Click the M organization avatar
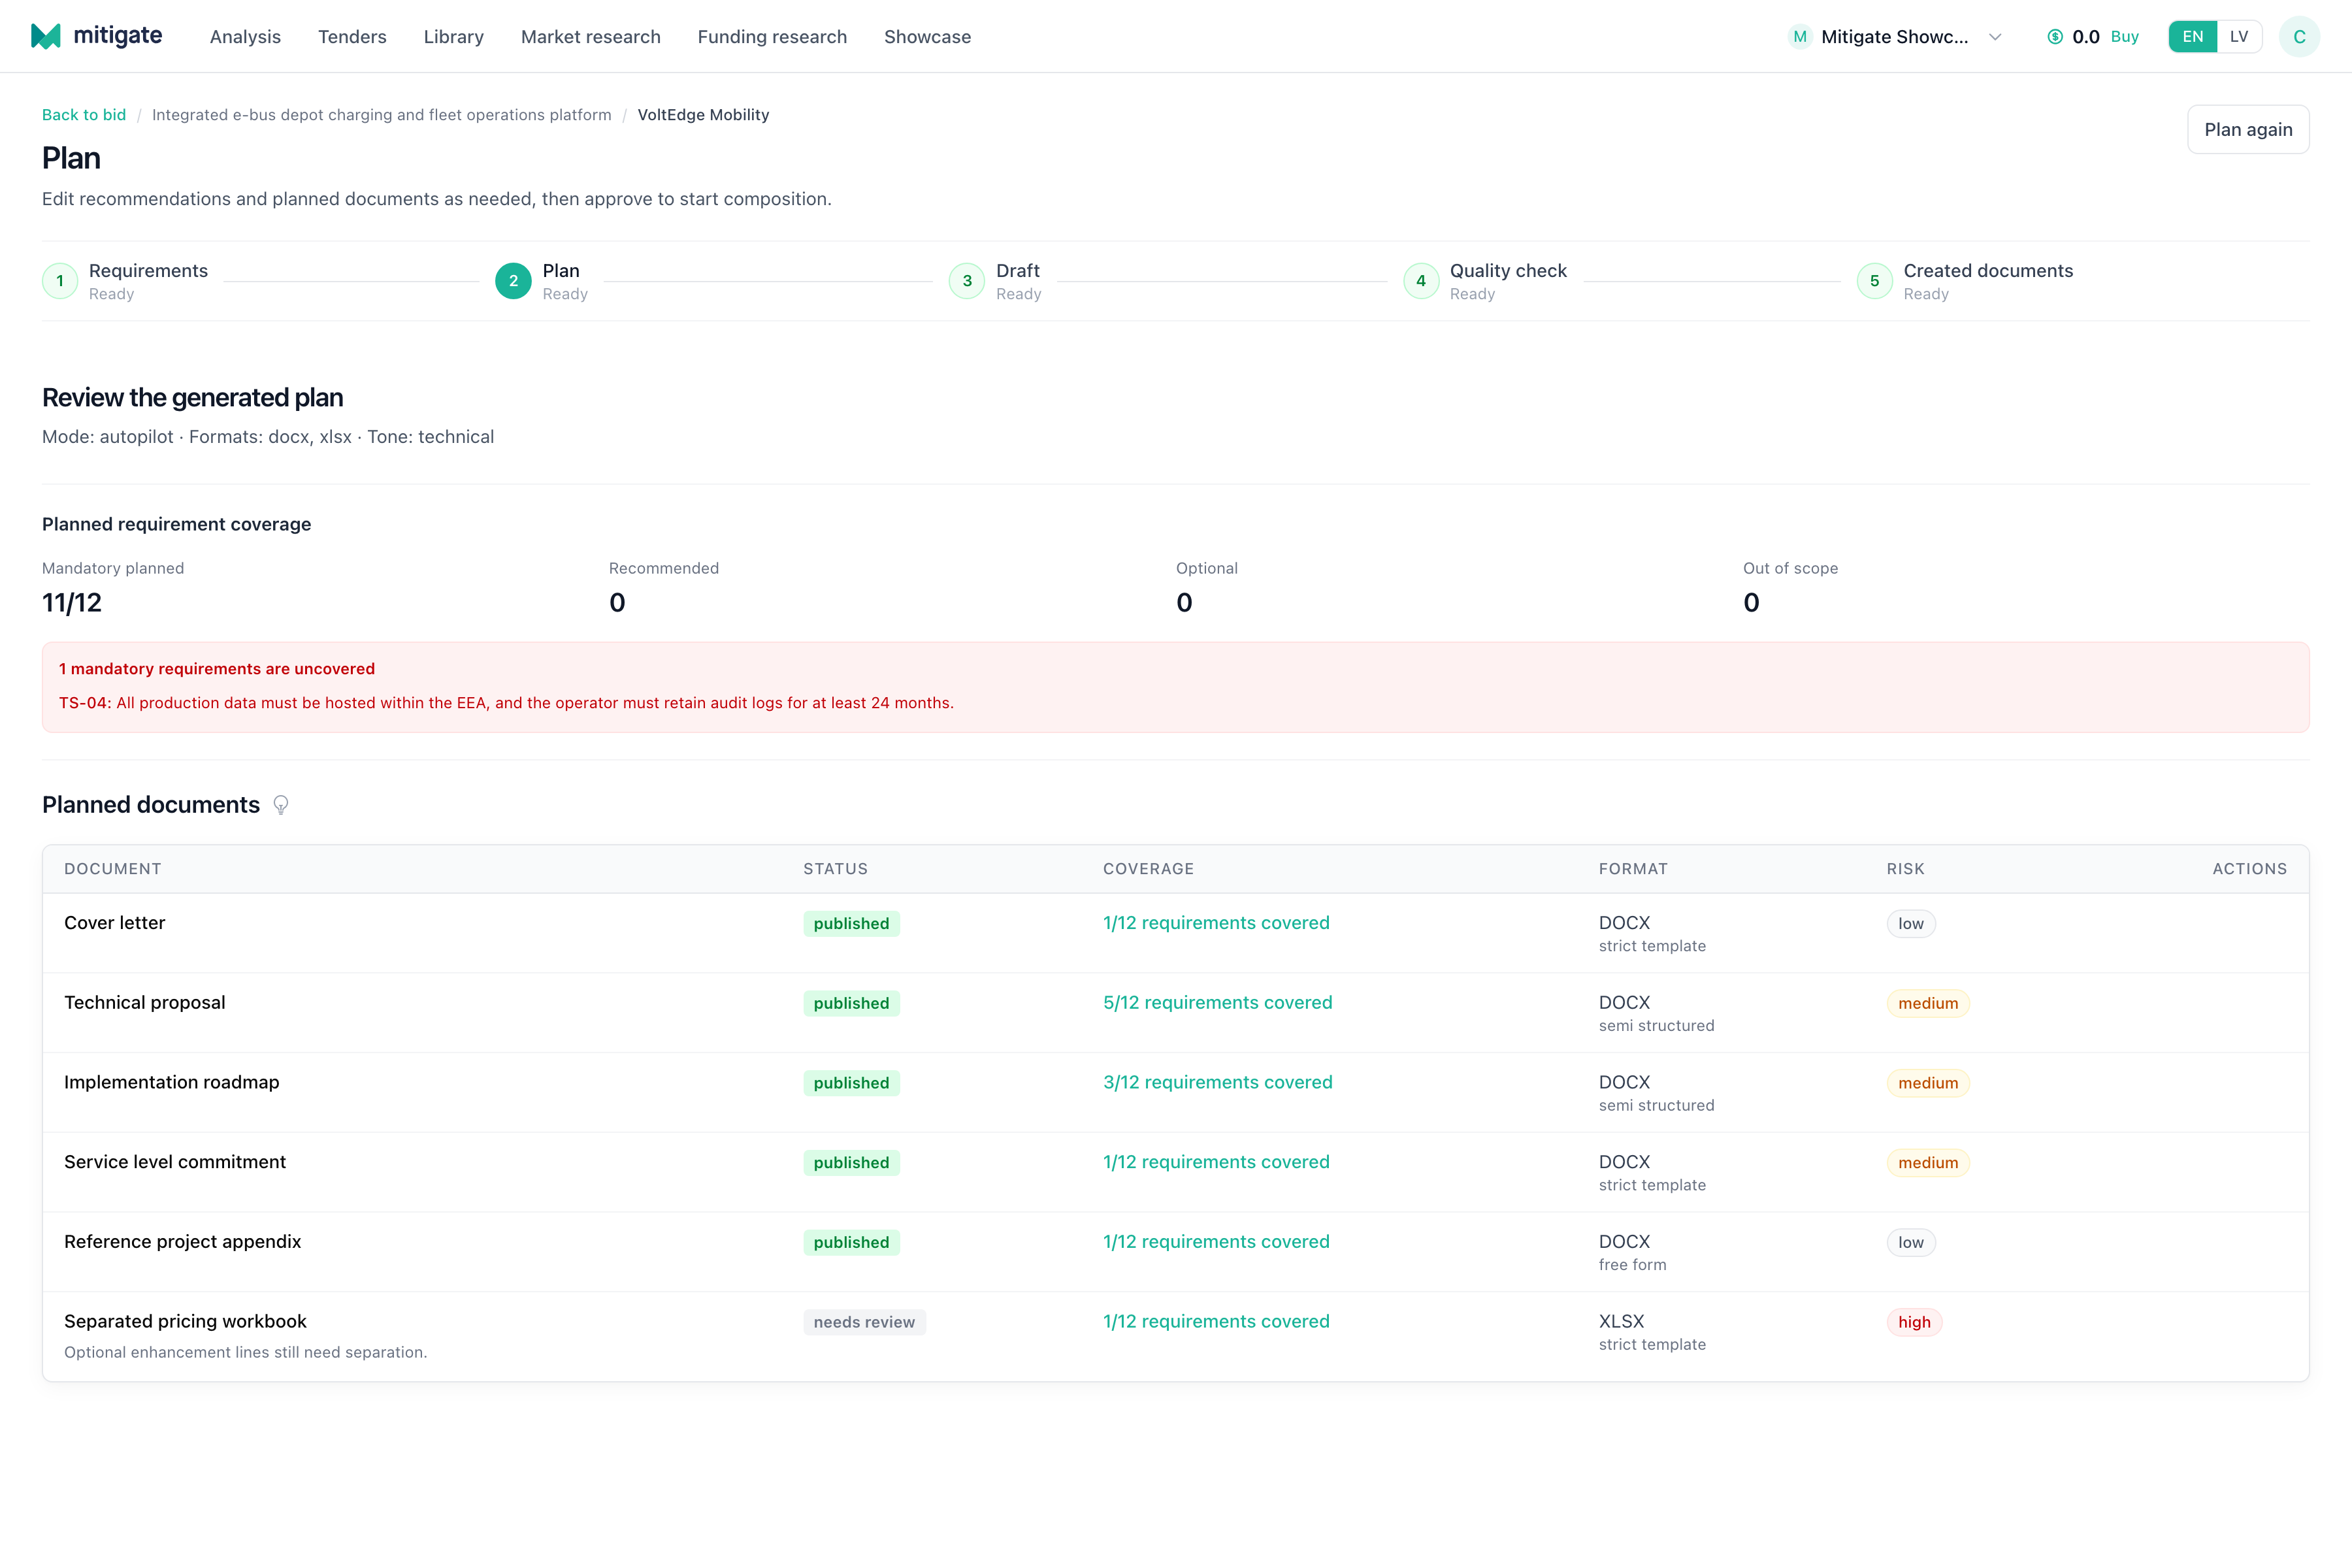 tap(1800, 37)
